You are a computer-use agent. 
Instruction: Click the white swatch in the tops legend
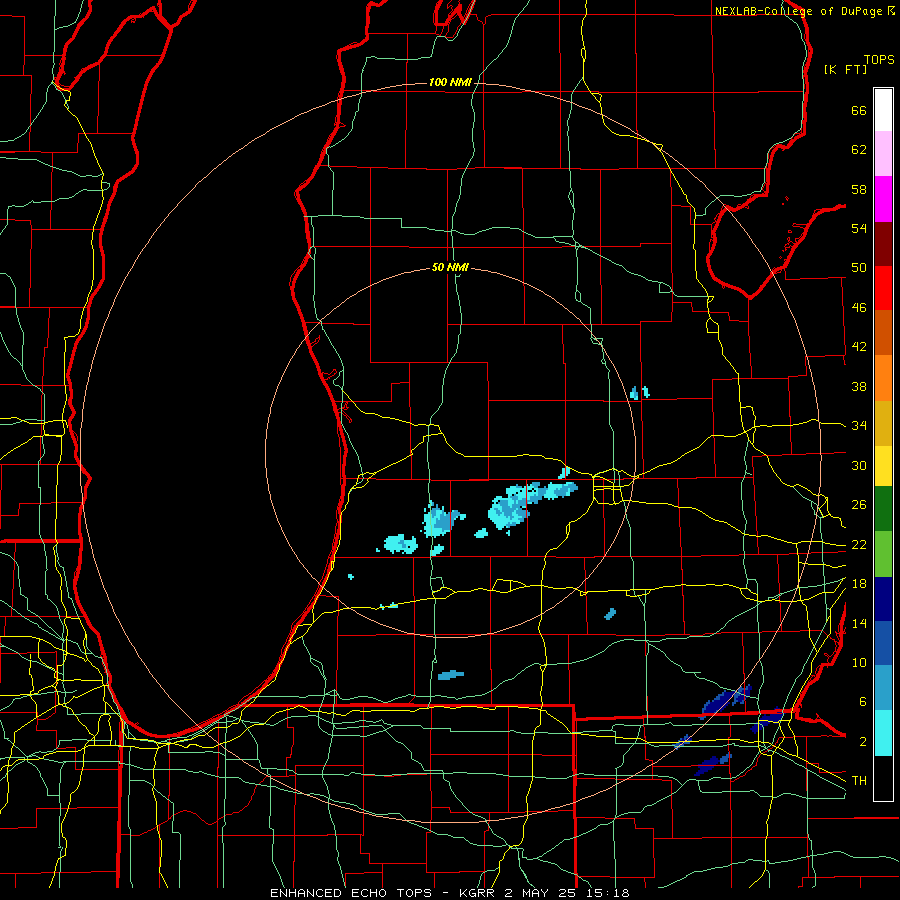[x=883, y=110]
